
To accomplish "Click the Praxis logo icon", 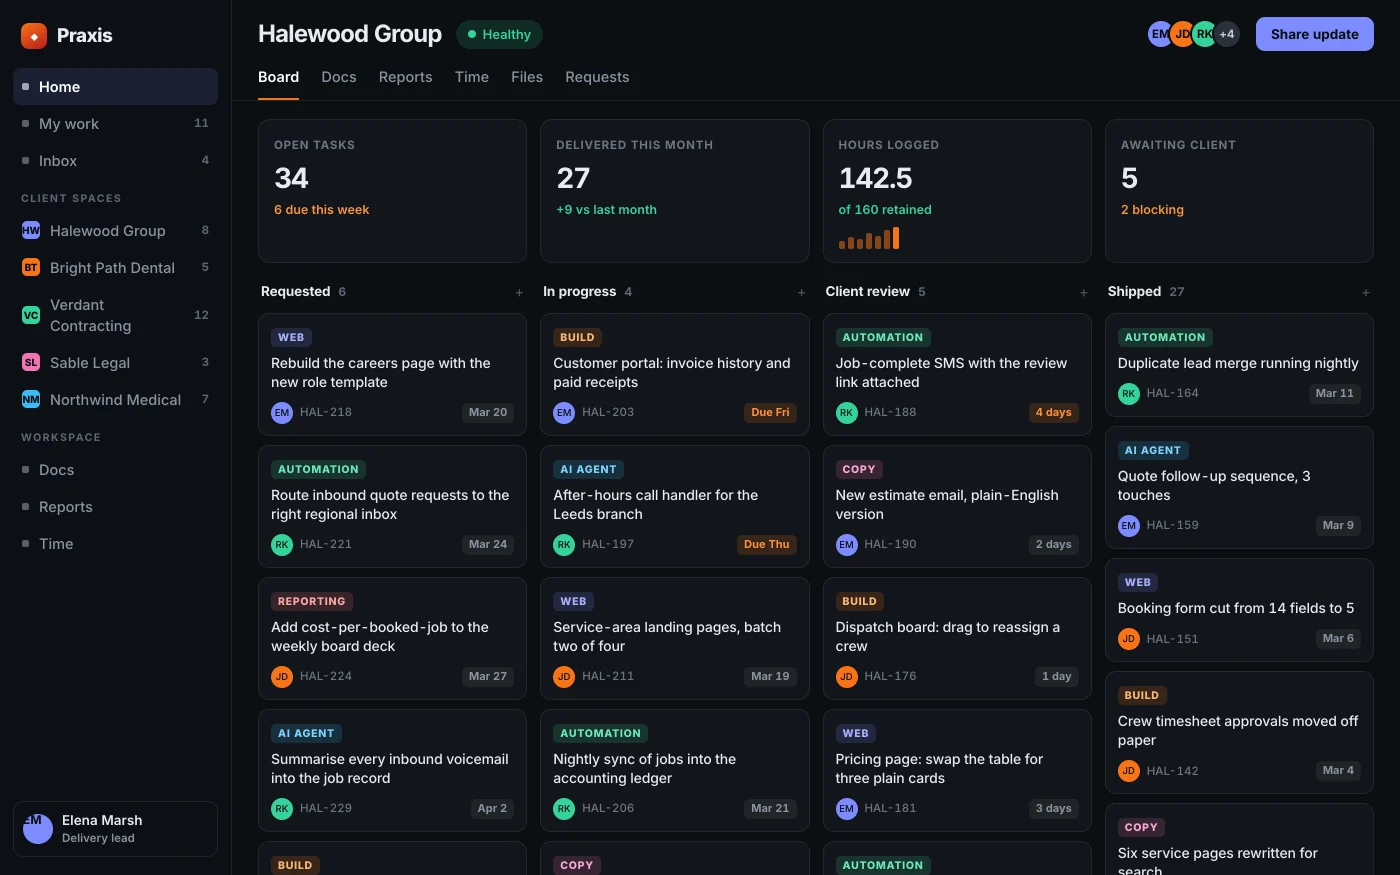I will [x=34, y=36].
